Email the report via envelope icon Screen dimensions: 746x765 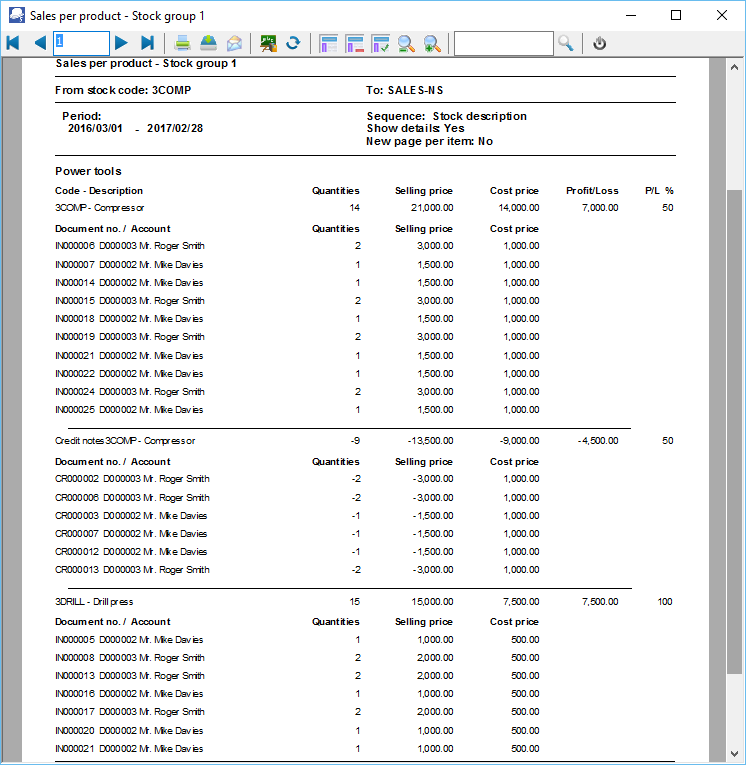pos(234,43)
